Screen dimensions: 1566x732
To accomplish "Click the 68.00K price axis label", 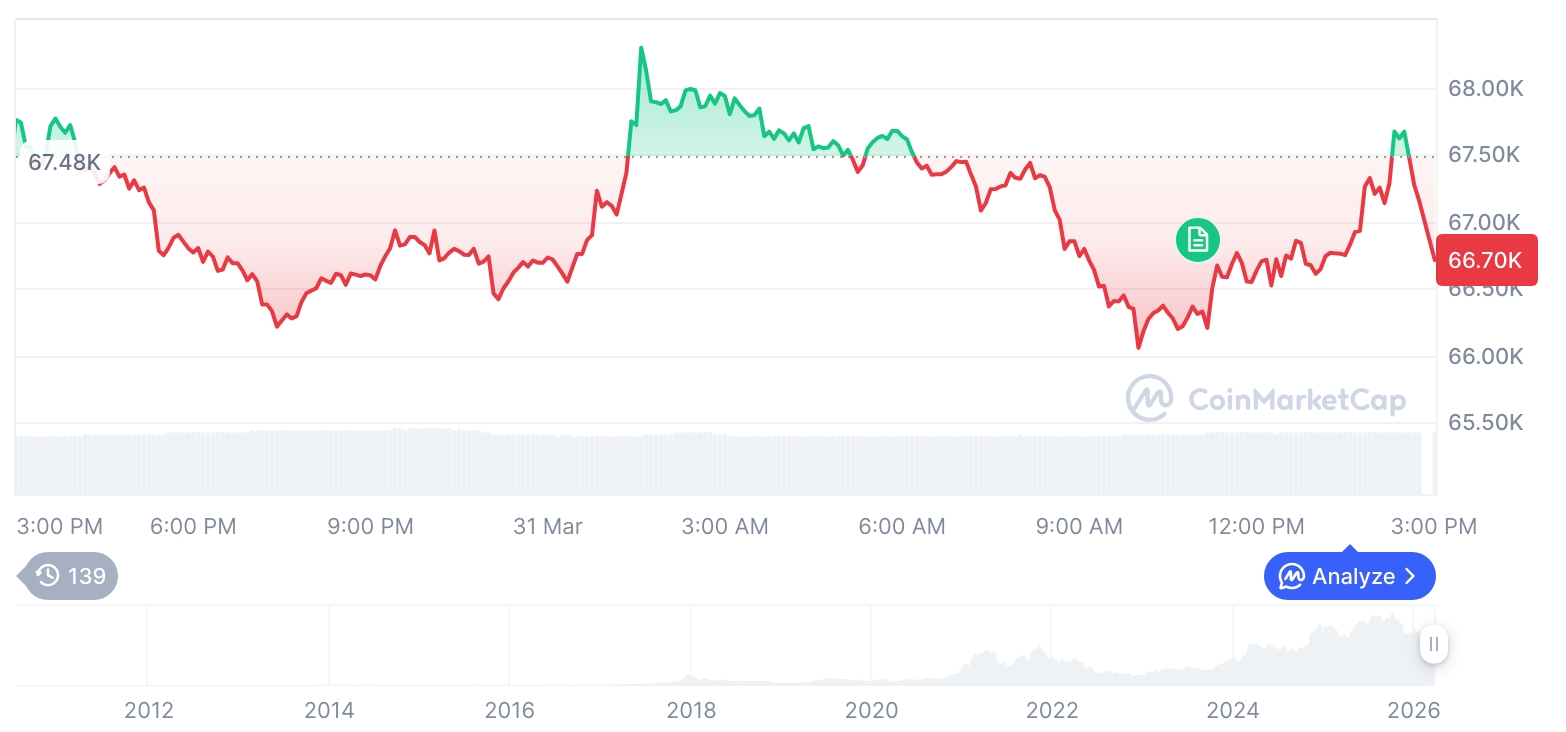I will 1485,89.
